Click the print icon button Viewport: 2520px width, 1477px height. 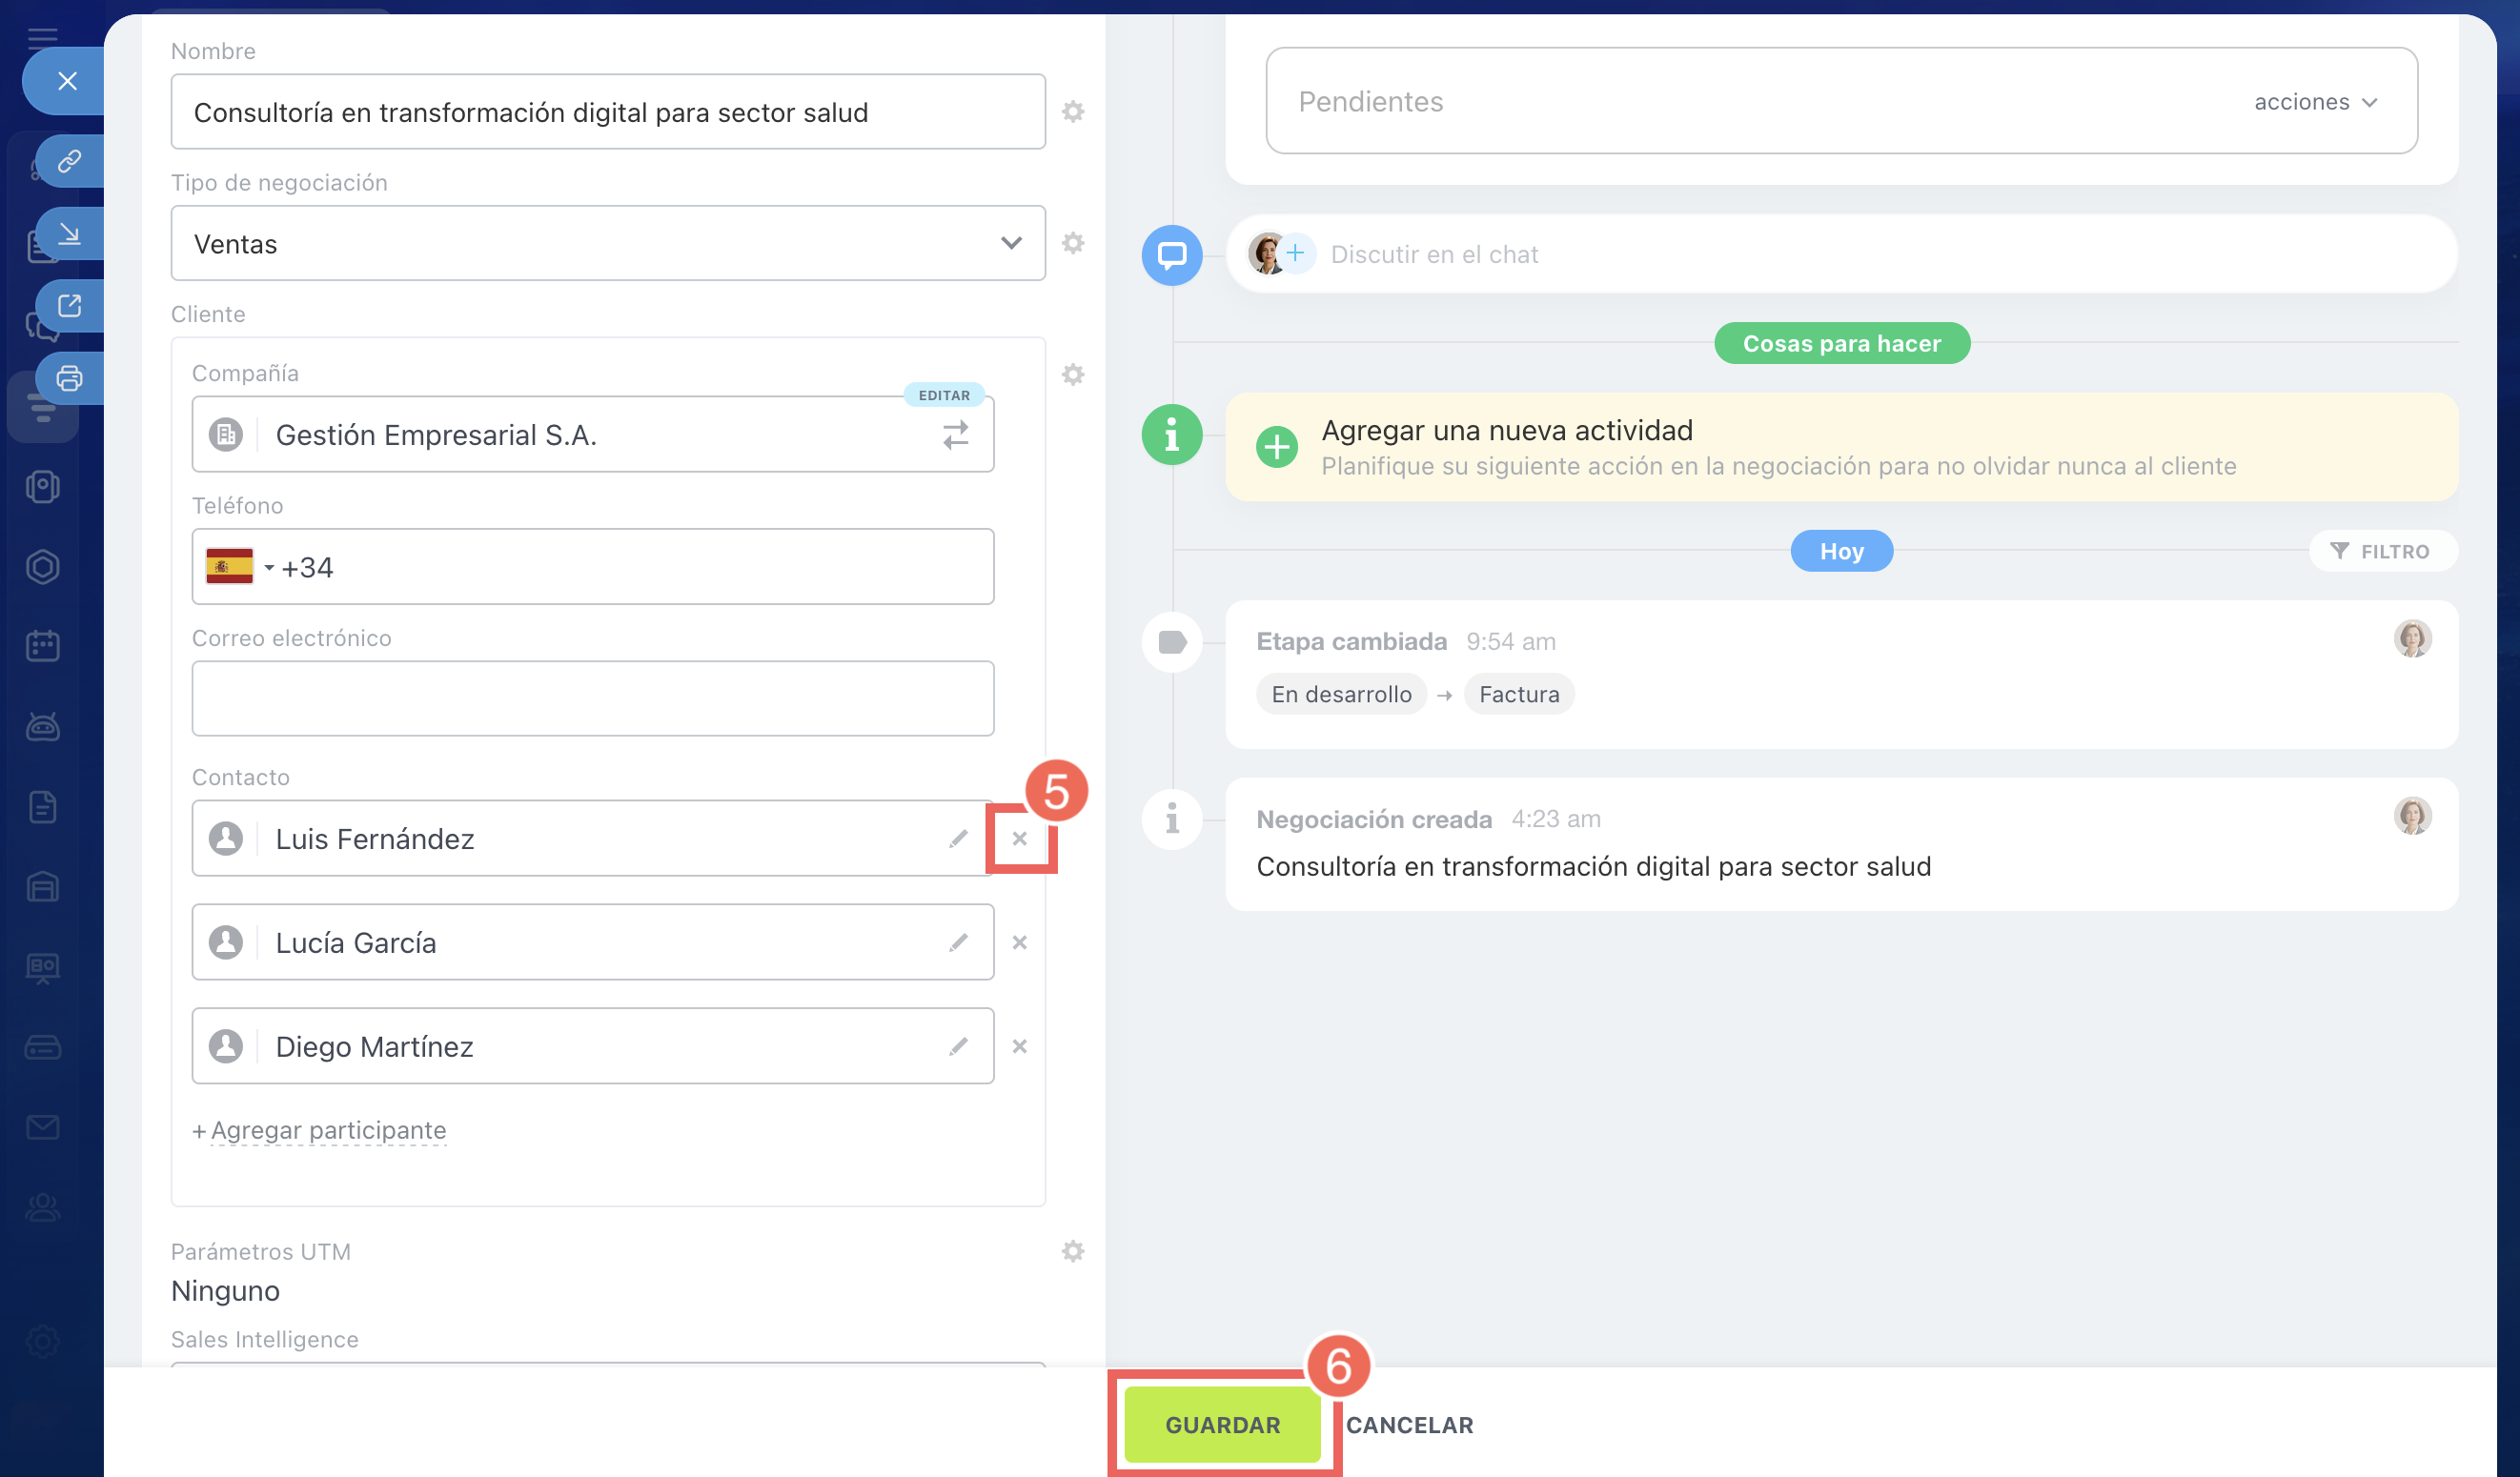[69, 379]
